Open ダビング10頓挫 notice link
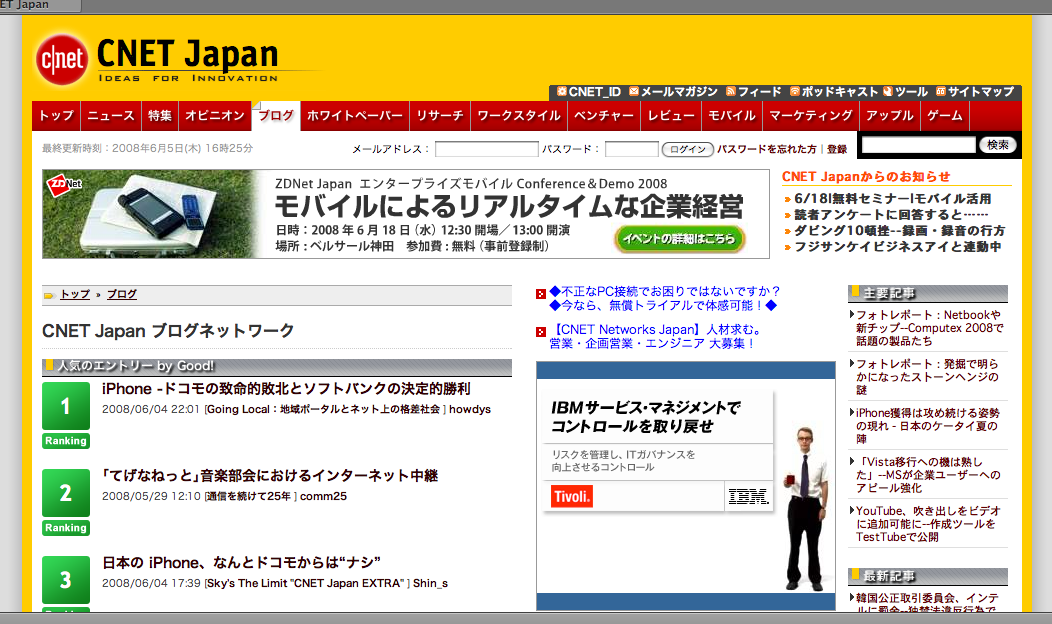 coord(900,231)
